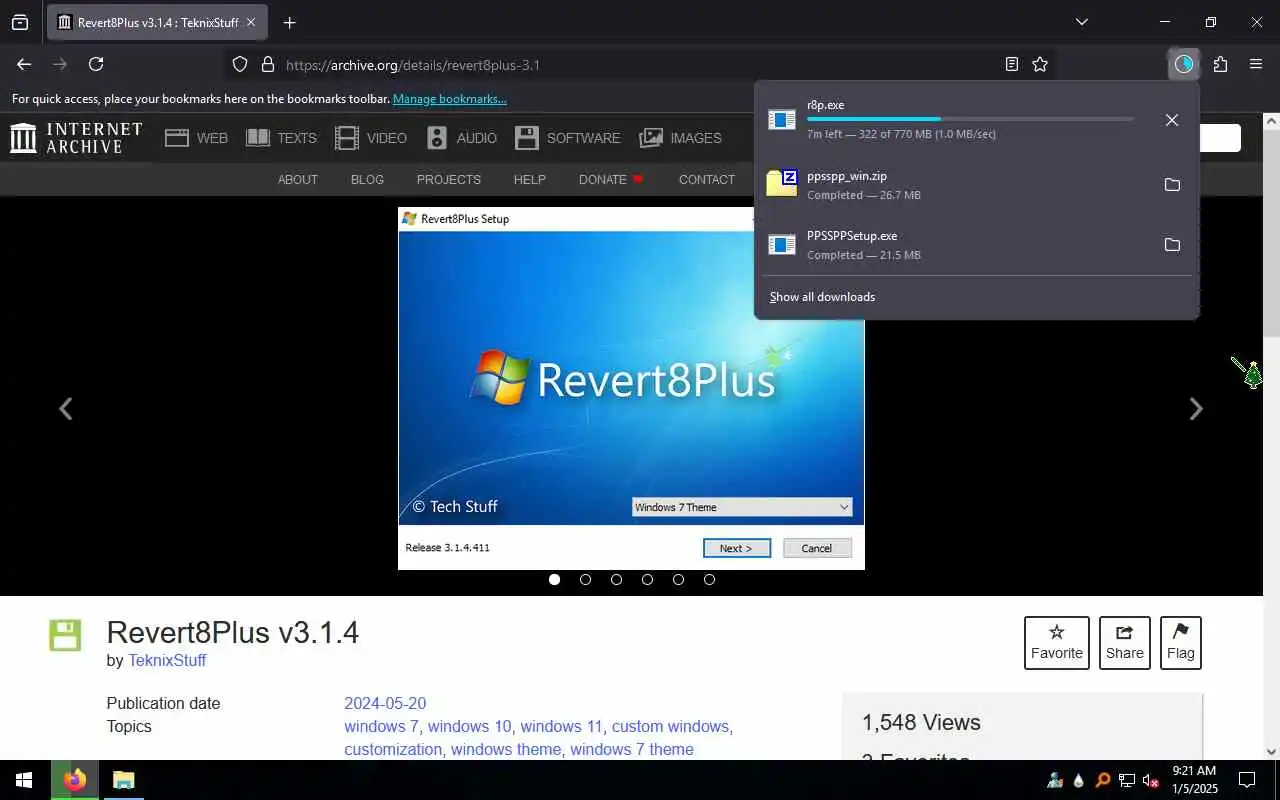
Task: Open the extensions puzzle icon
Action: coord(1220,64)
